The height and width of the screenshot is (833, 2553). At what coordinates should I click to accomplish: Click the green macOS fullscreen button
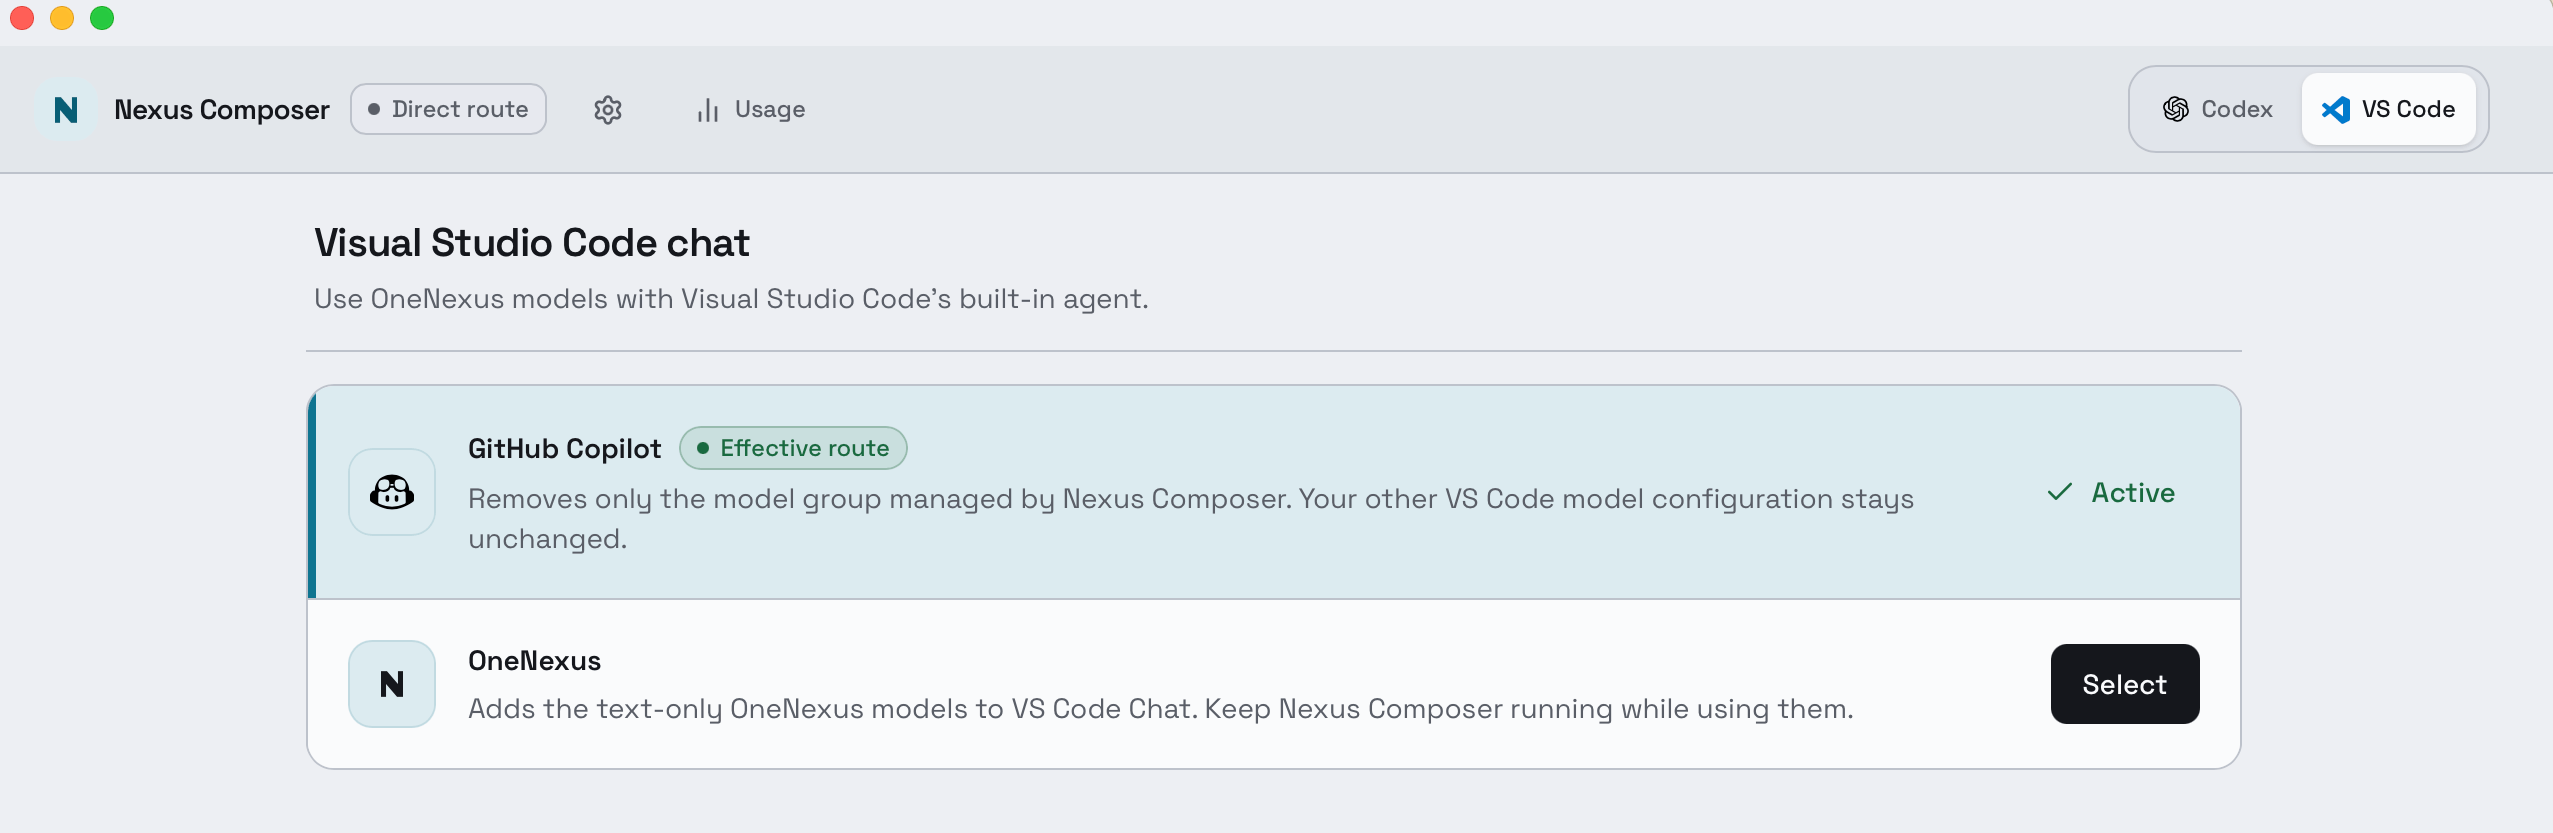pos(102,18)
